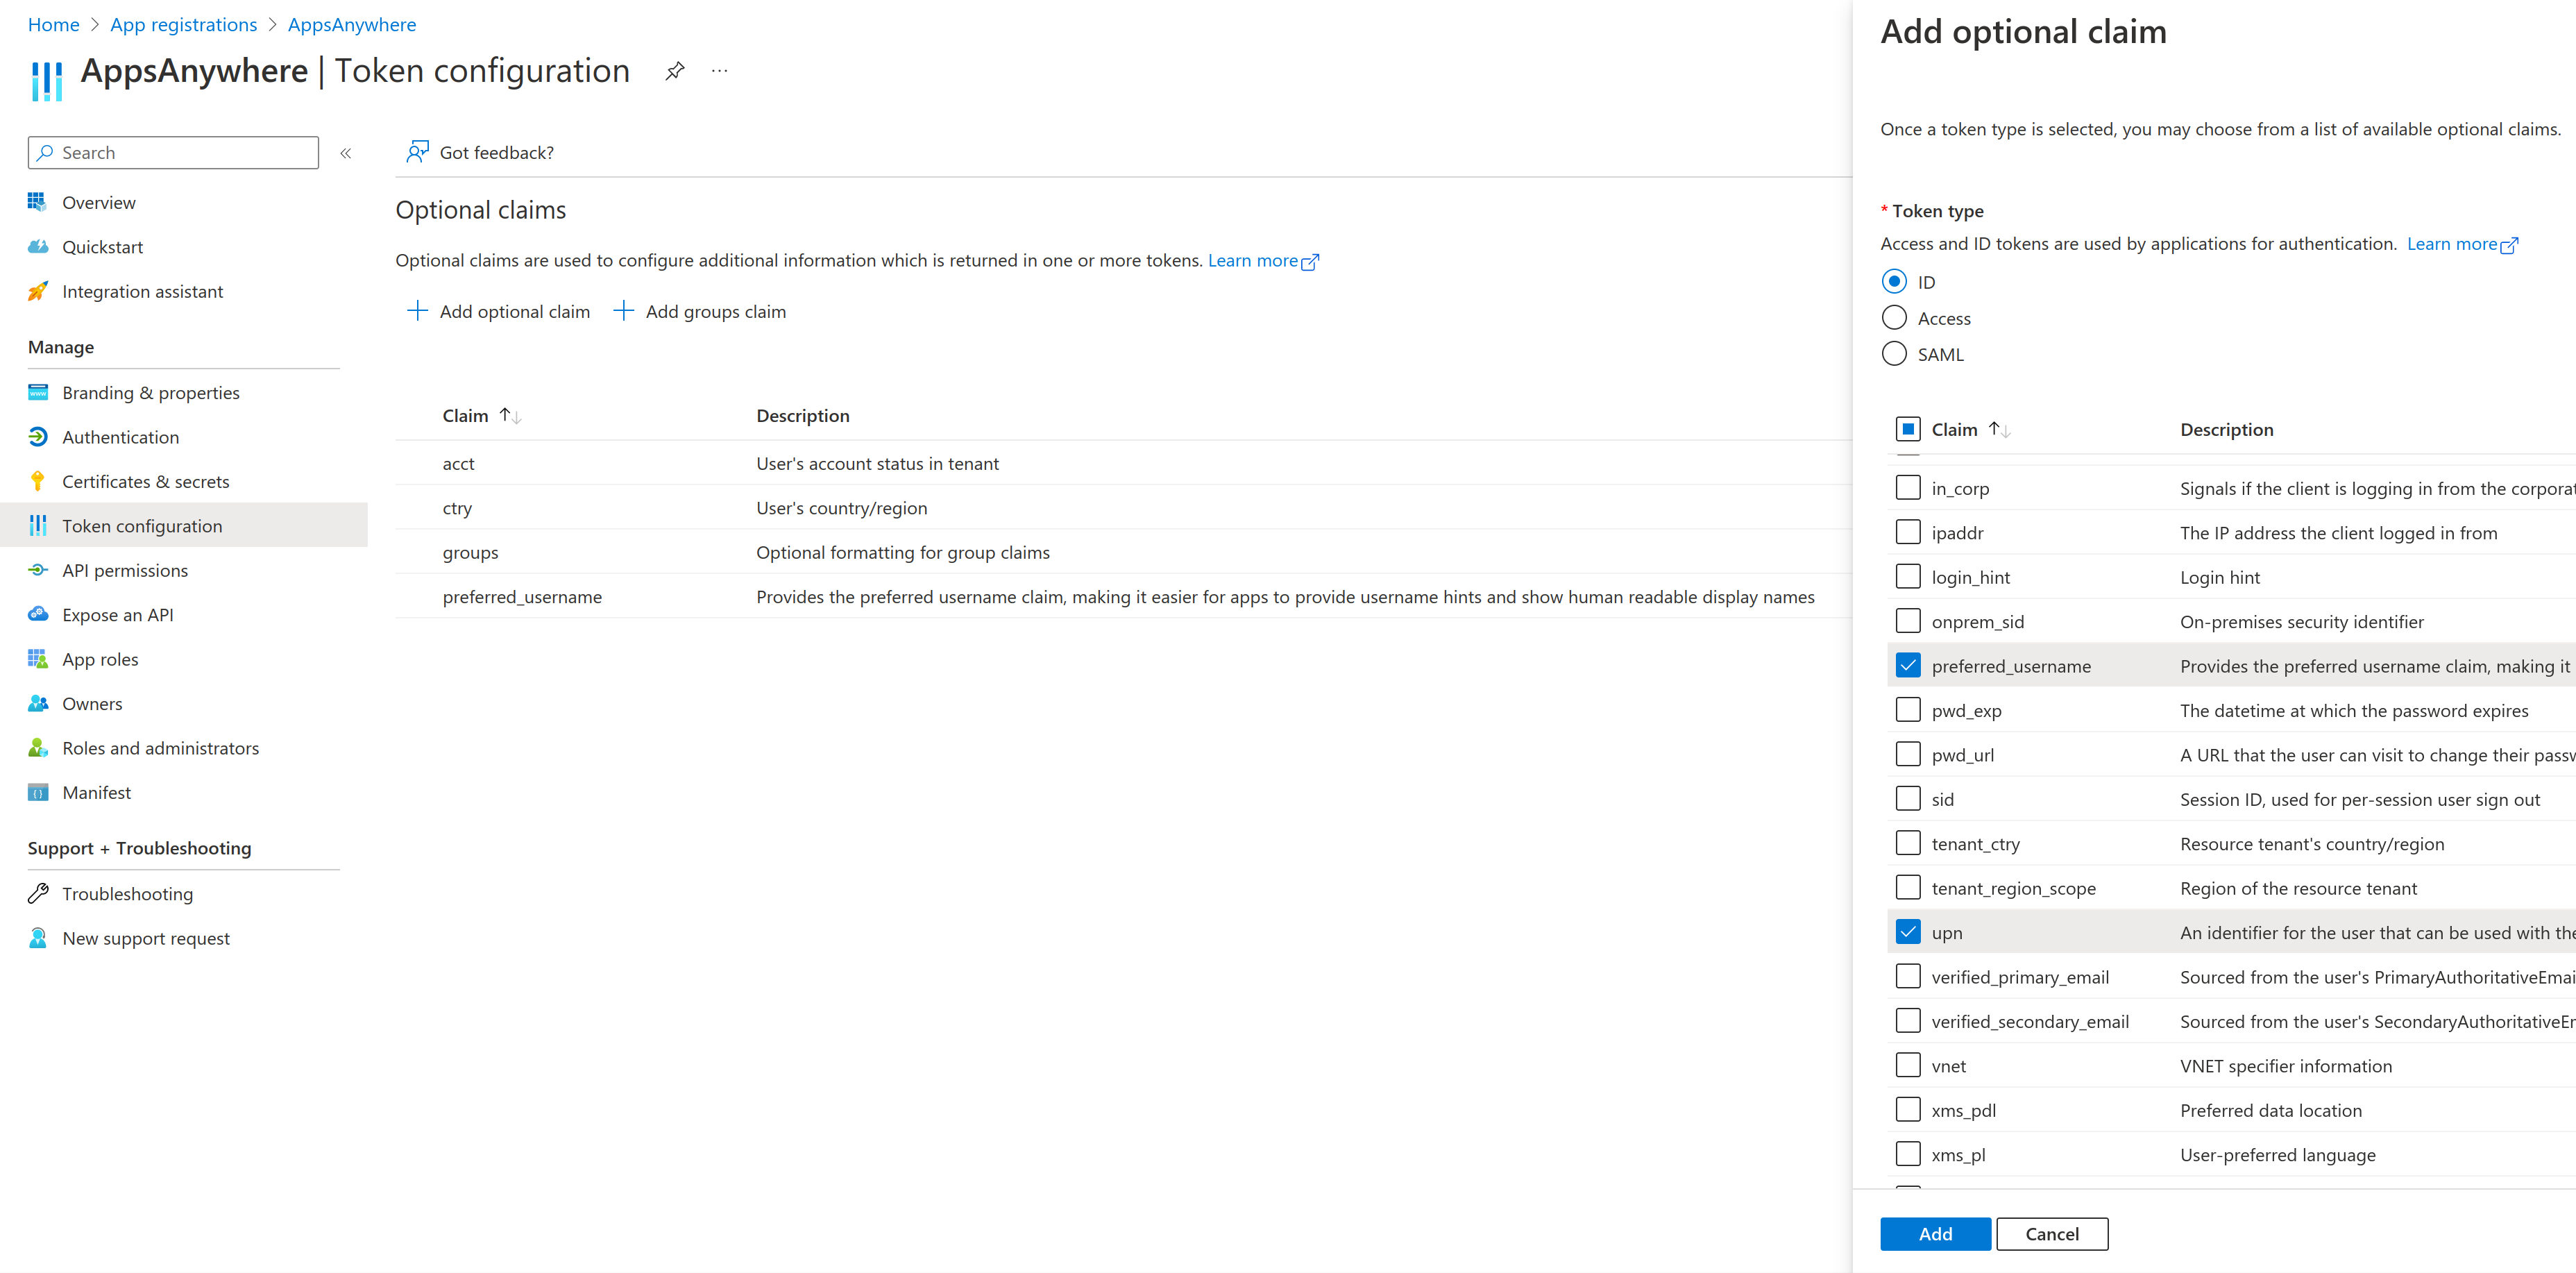Open the Authentication sidebar icon
This screenshot has width=2576, height=1273.
(x=38, y=437)
